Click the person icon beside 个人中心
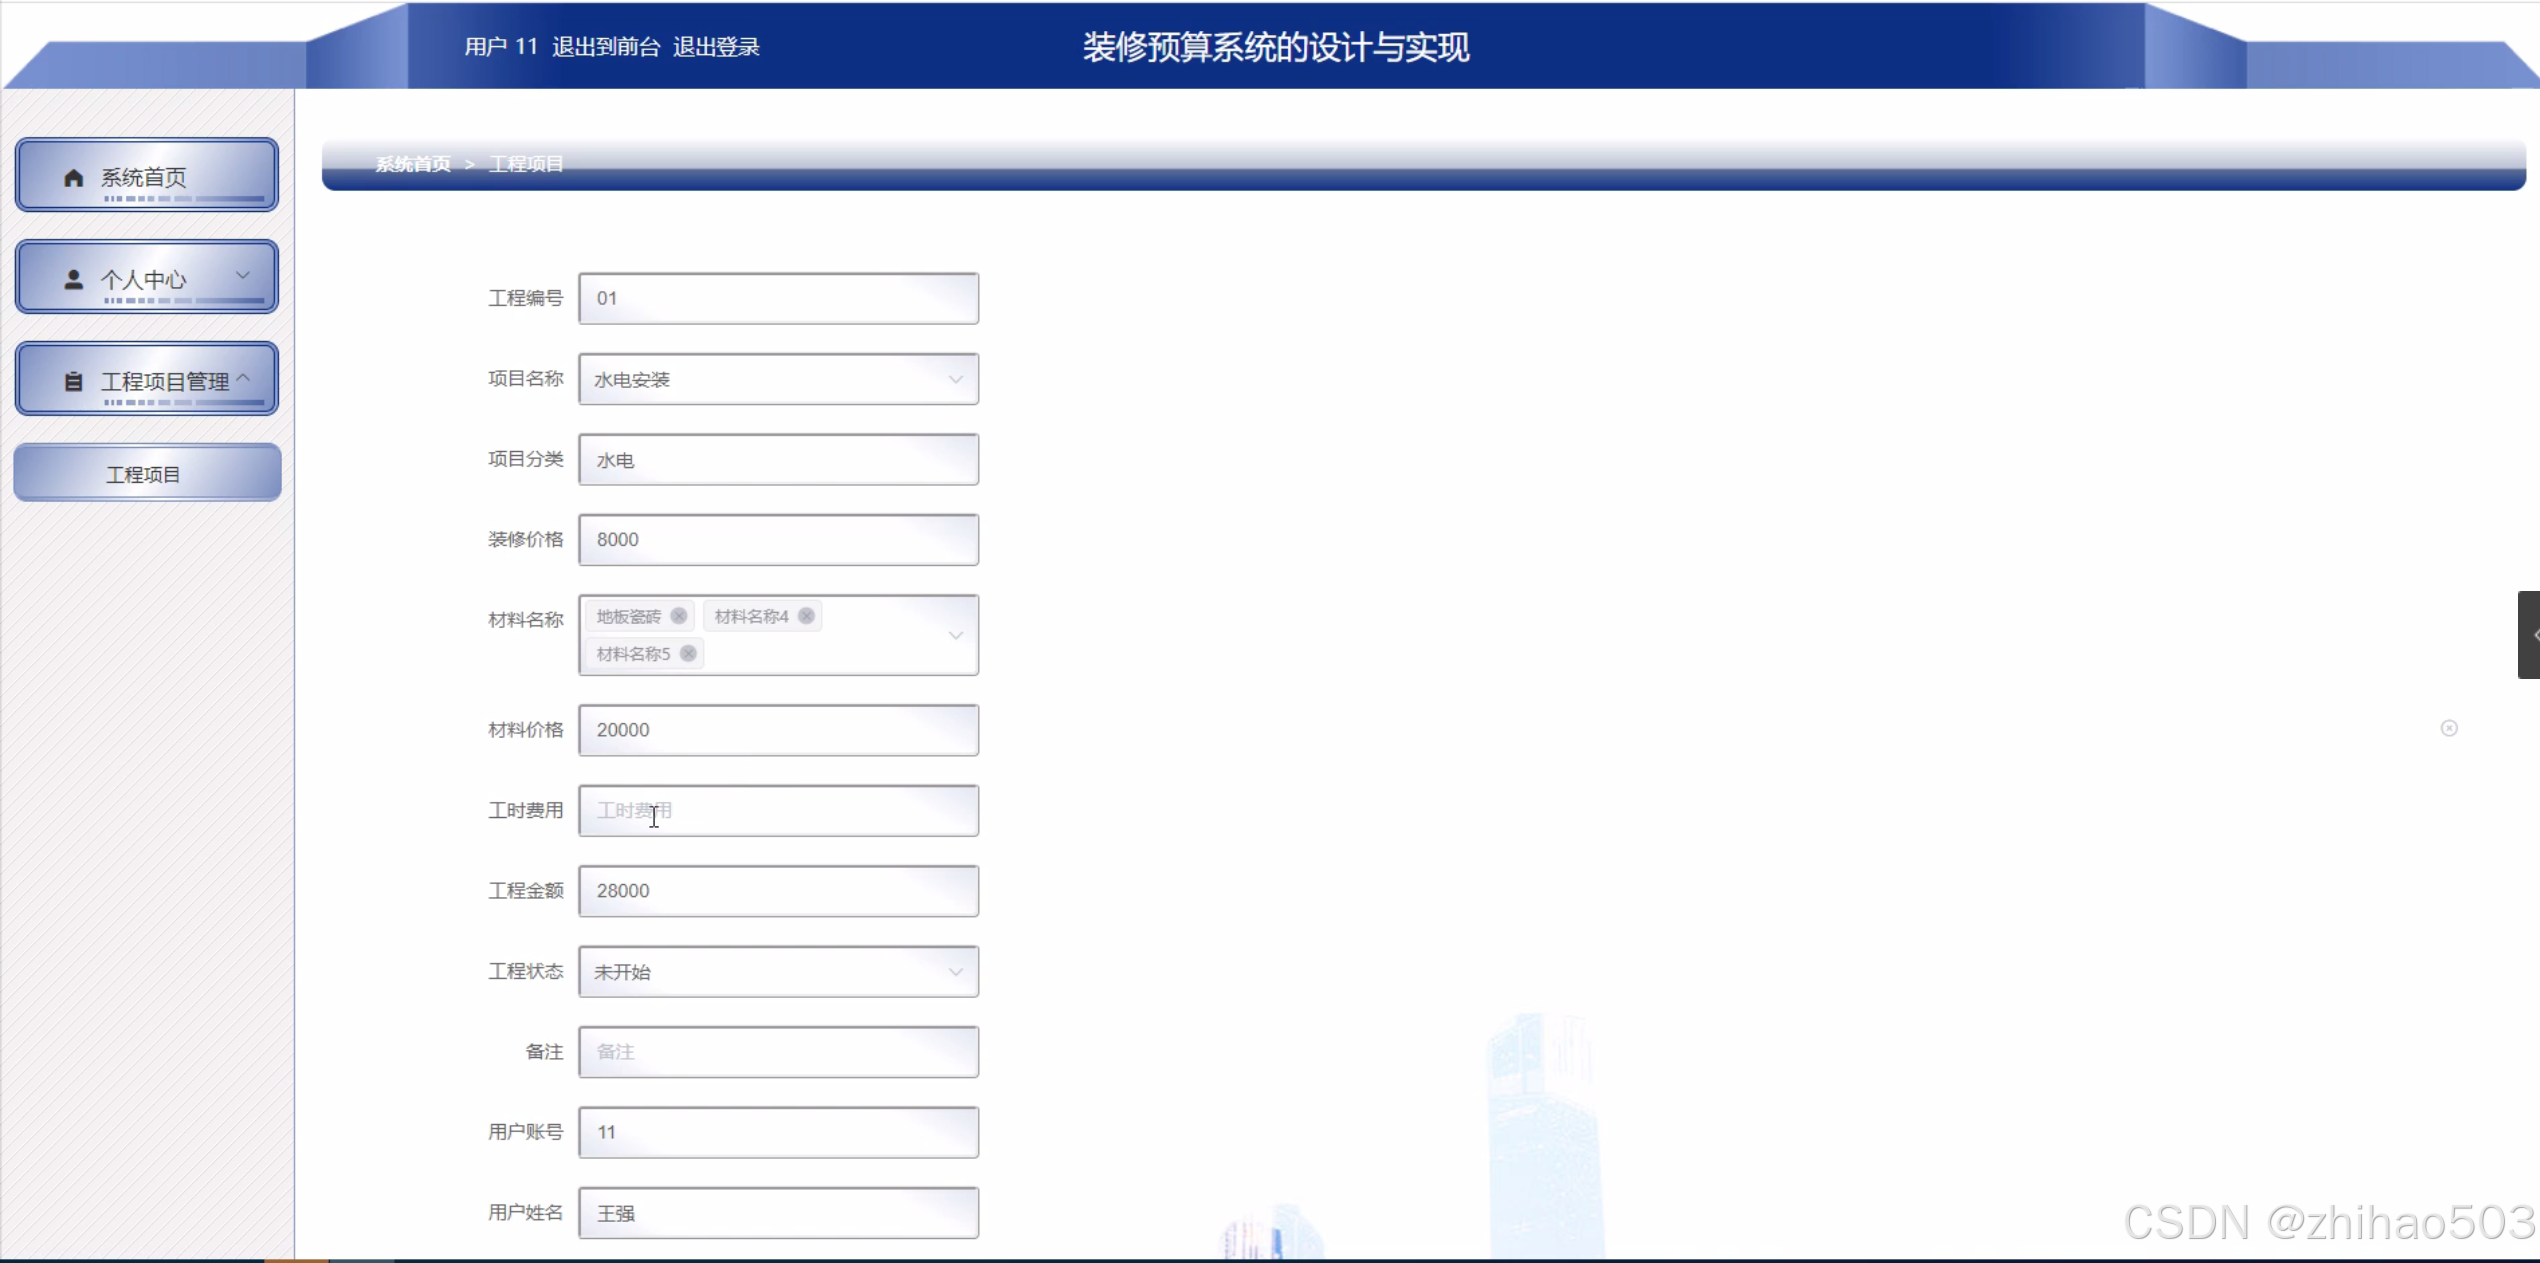Image resolution: width=2540 pixels, height=1263 pixels. point(73,280)
